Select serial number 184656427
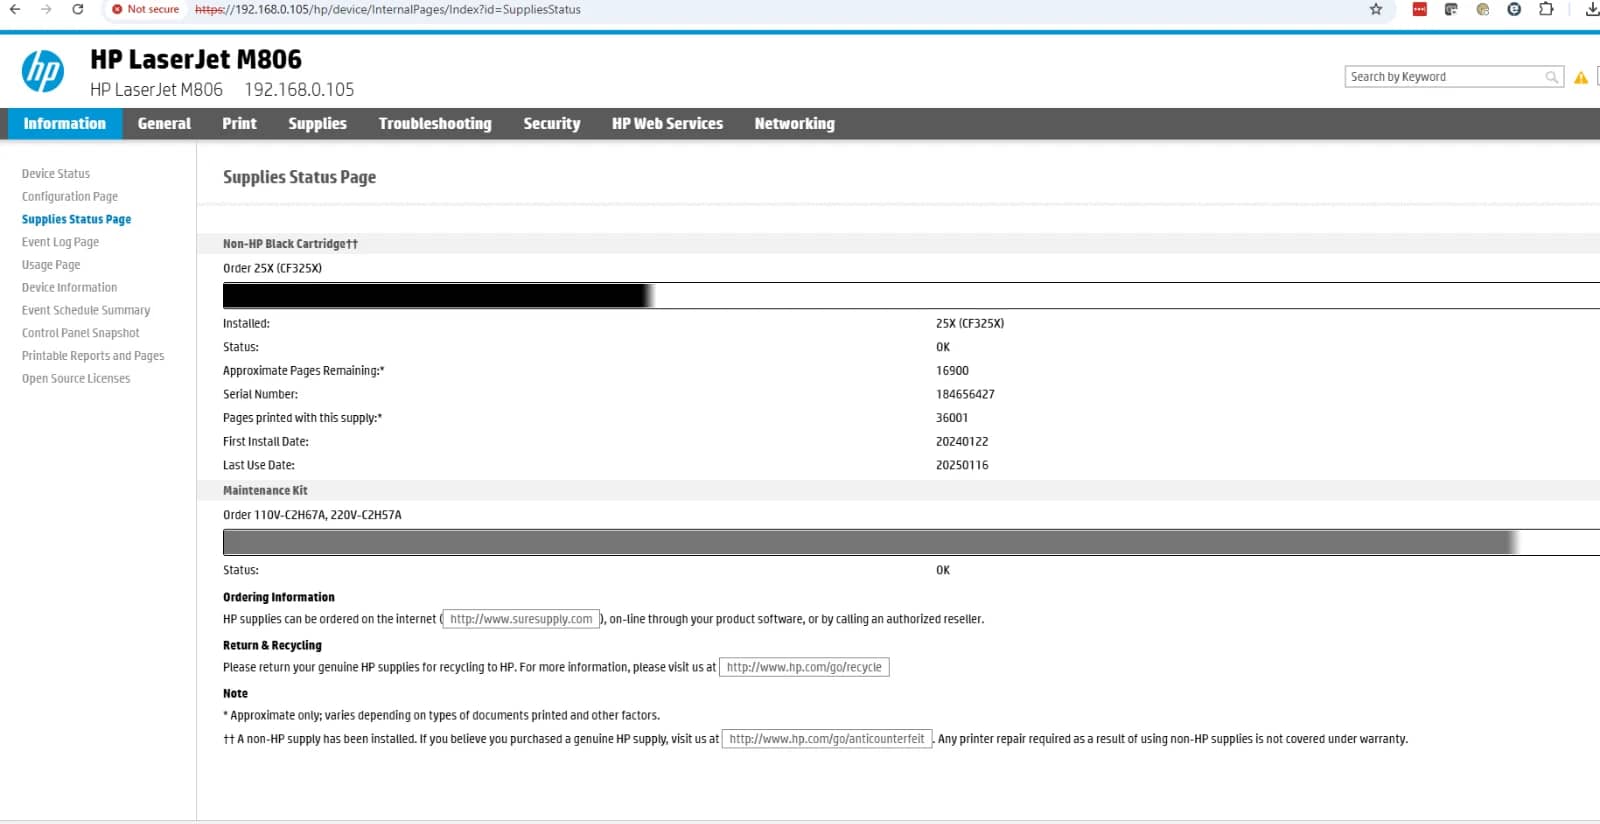The height and width of the screenshot is (824, 1600). (x=965, y=395)
